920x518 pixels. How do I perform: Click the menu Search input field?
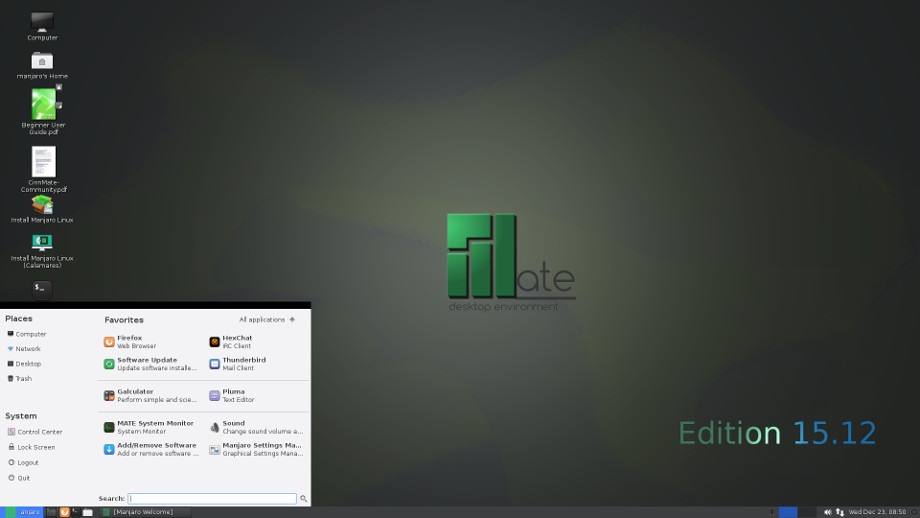click(212, 499)
